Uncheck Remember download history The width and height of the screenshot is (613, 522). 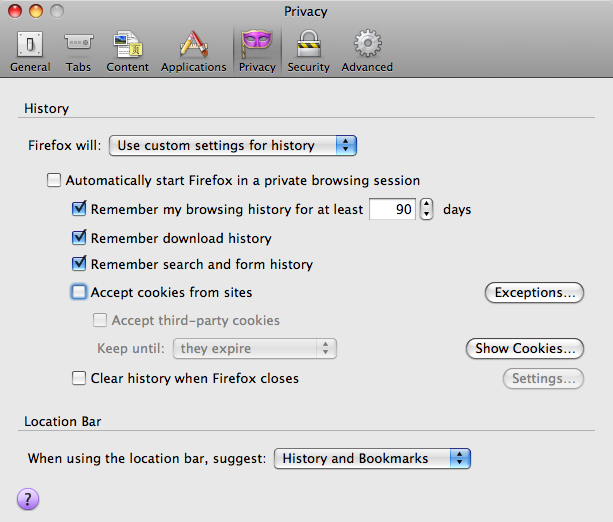click(80, 239)
